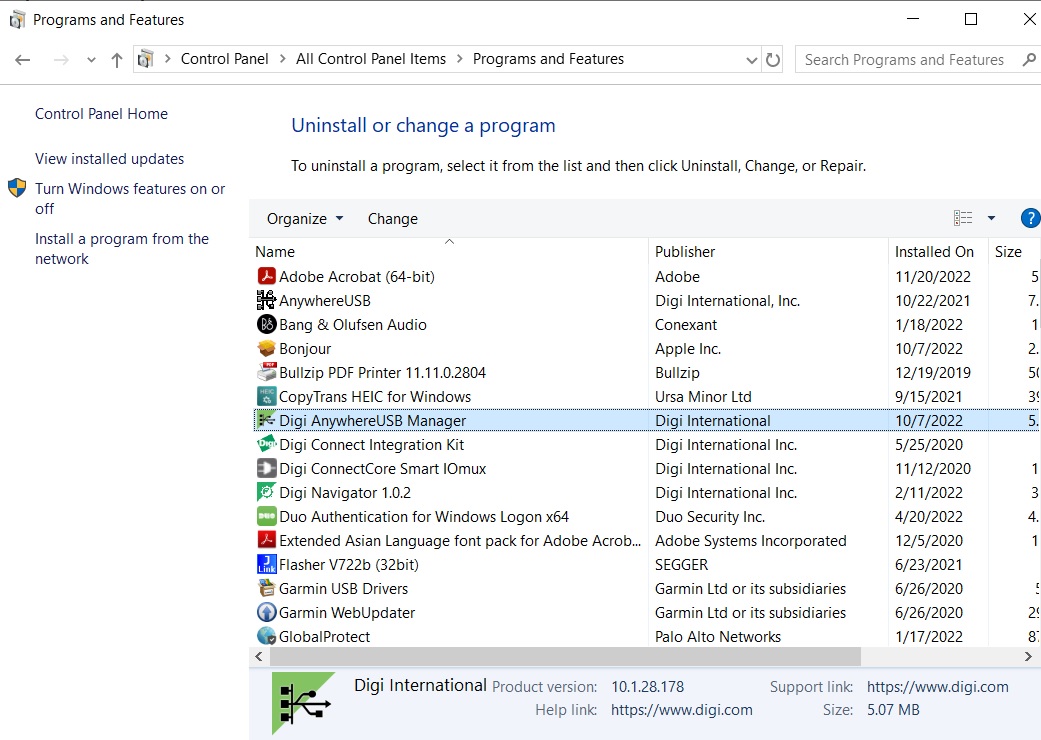The height and width of the screenshot is (740, 1041).
Task: Click the search magnifier icon
Action: click(1029, 60)
